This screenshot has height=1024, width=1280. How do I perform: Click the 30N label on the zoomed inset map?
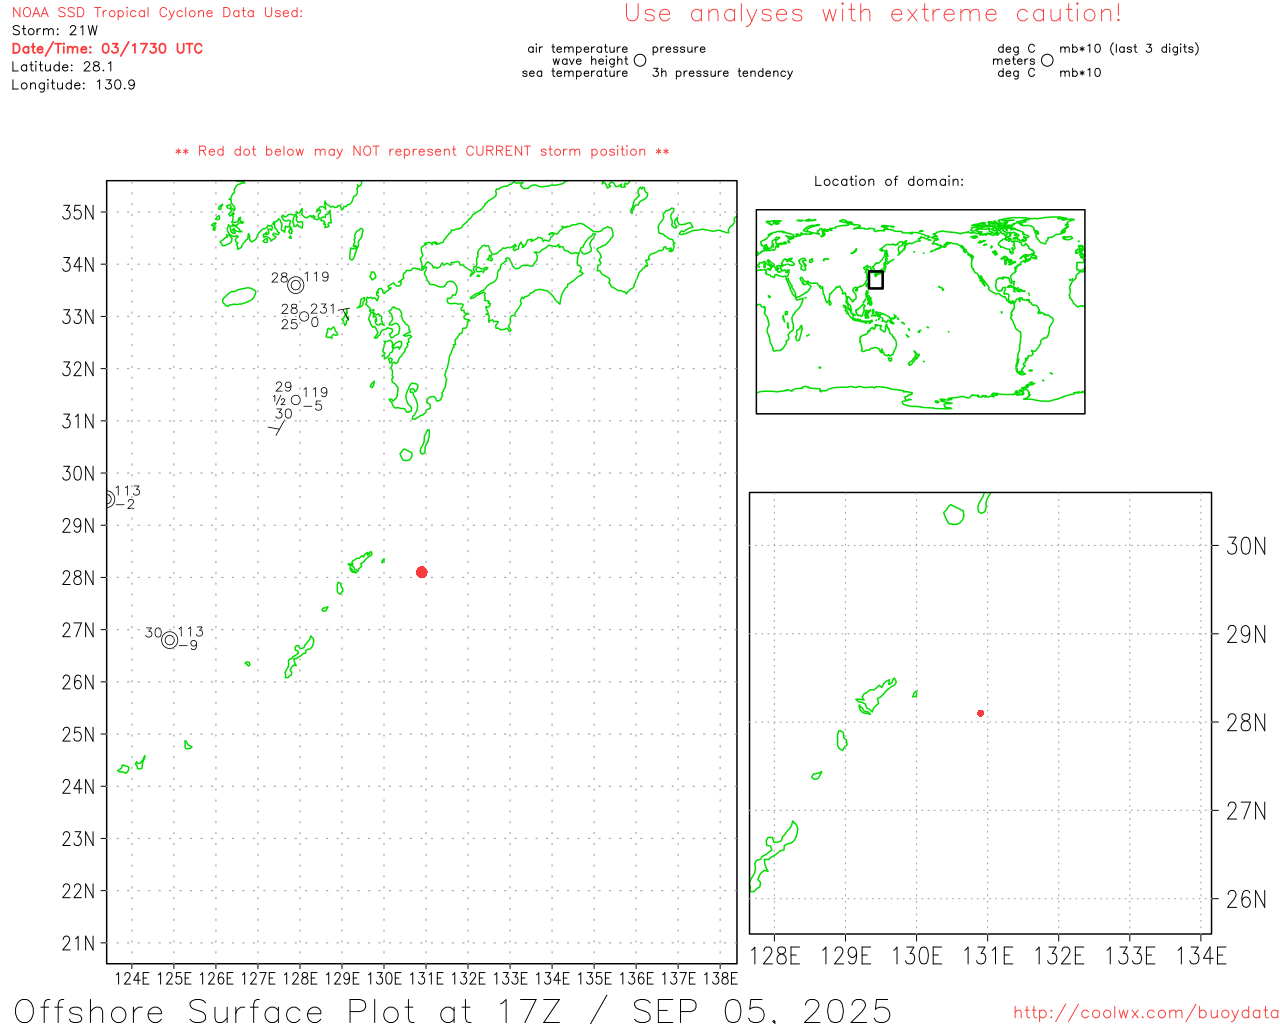coord(1246,546)
